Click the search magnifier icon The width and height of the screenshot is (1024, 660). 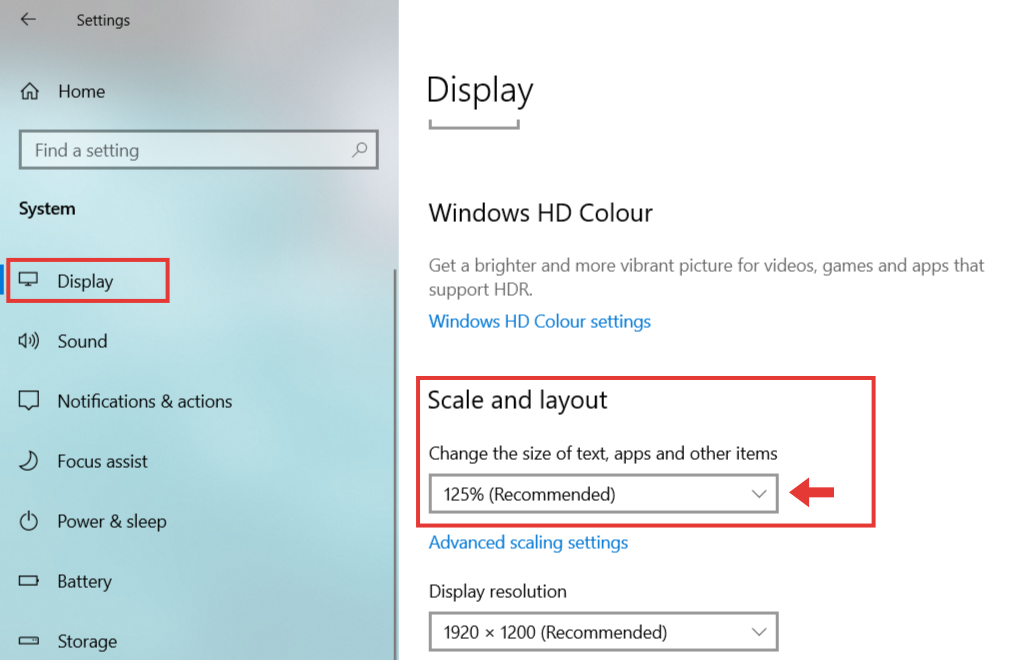359,150
